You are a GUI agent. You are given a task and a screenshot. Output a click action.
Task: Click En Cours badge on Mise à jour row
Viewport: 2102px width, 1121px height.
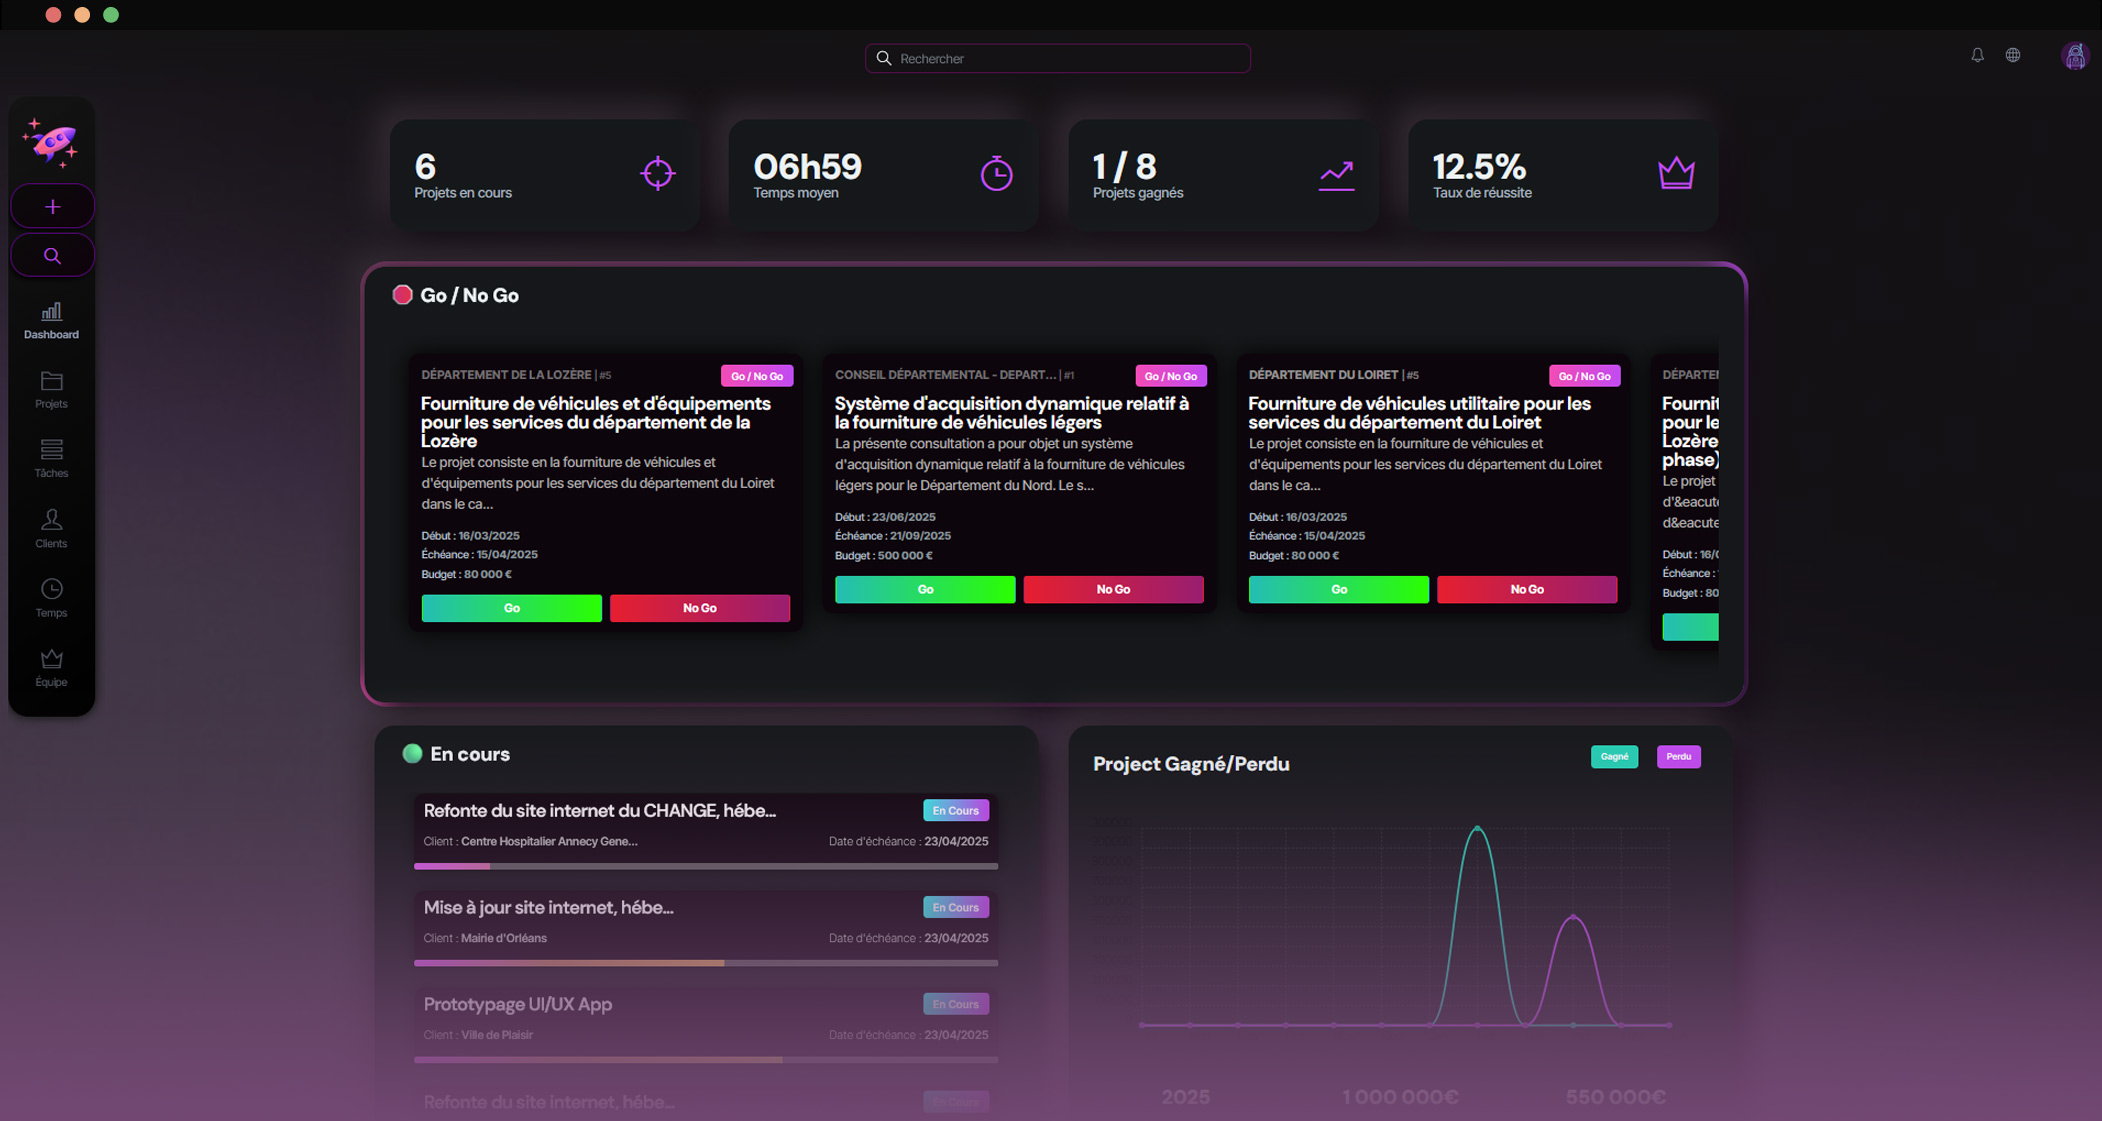[955, 907]
